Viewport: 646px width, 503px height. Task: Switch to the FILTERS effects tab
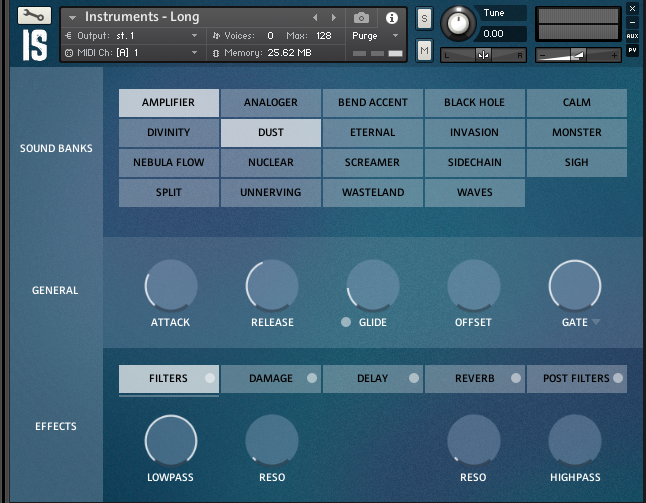[x=169, y=379]
